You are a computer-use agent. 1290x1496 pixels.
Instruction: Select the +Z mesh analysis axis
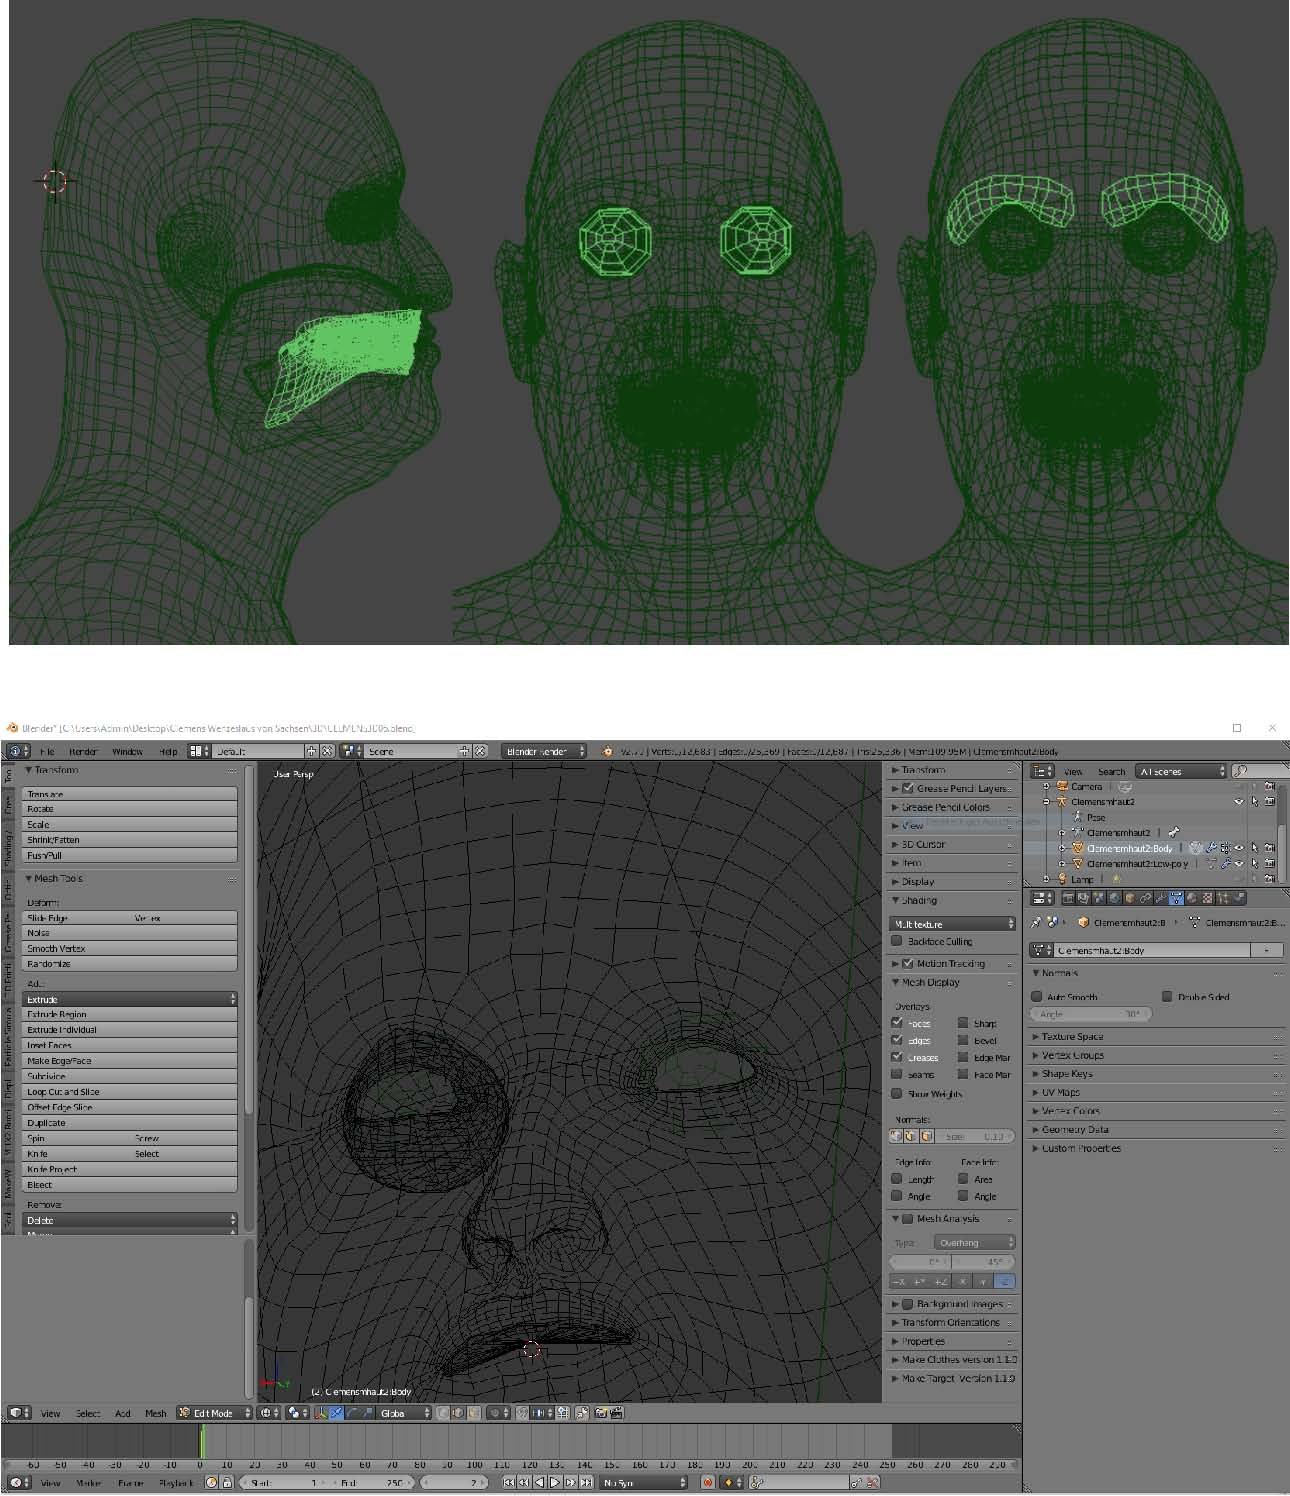[940, 1281]
